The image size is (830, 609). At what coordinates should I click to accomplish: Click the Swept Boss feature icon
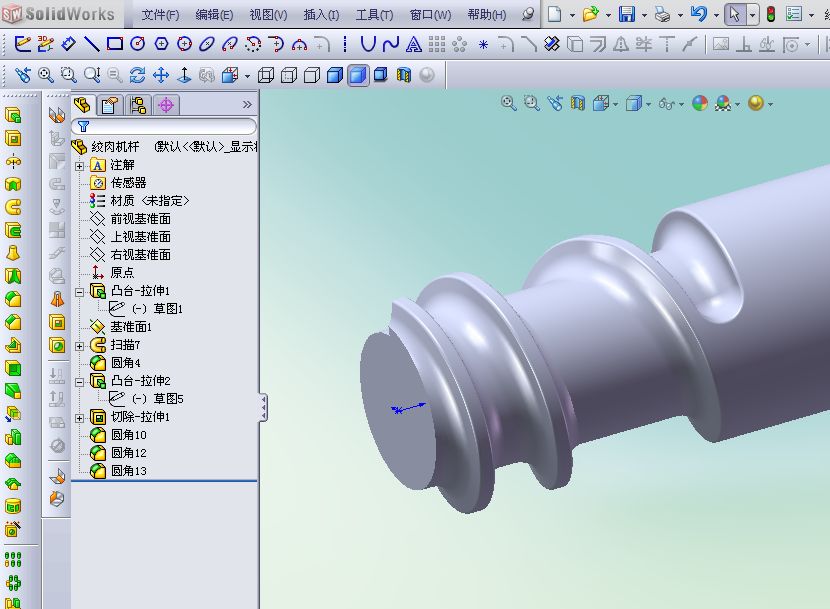pos(13,207)
